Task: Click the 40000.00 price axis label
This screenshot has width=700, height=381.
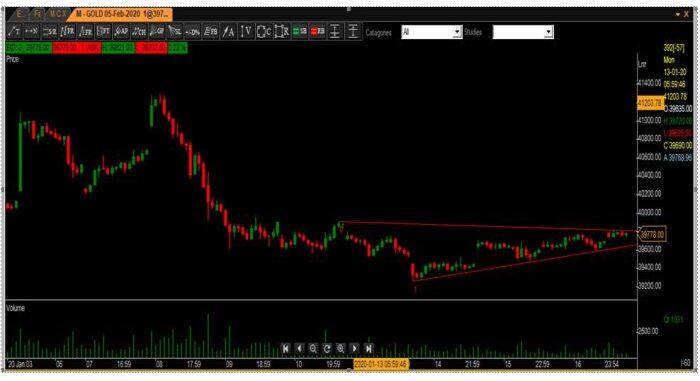Action: (650, 212)
